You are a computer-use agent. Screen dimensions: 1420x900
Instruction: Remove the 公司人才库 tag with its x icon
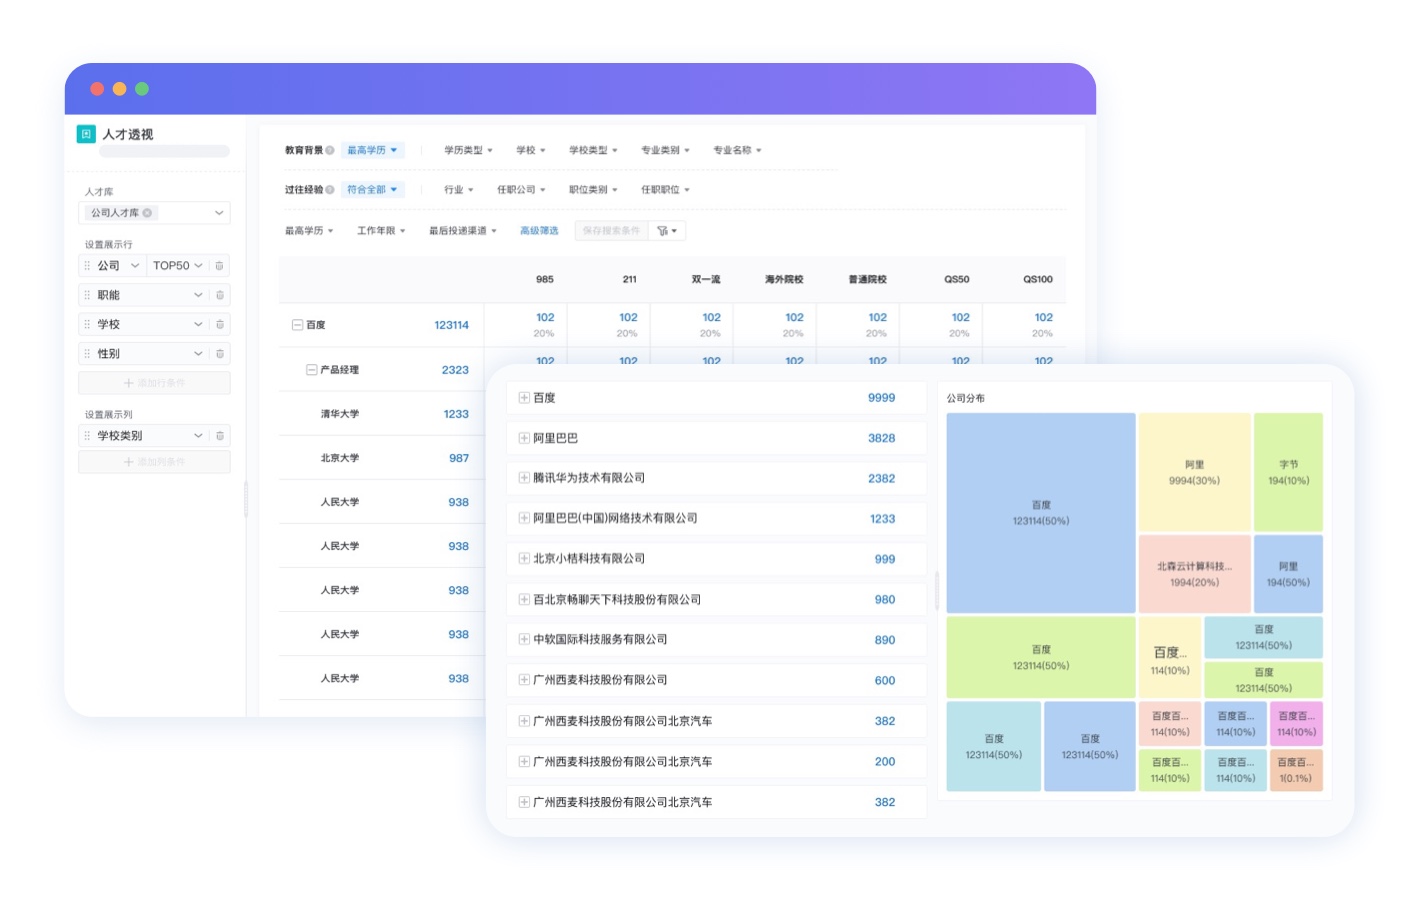point(148,213)
